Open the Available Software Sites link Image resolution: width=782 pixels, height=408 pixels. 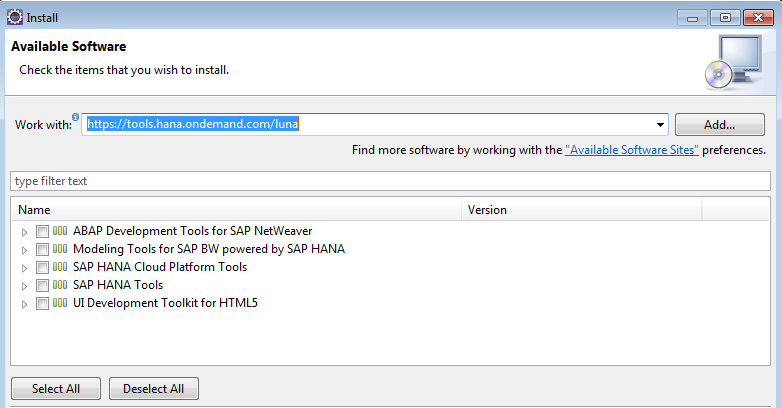click(x=632, y=150)
